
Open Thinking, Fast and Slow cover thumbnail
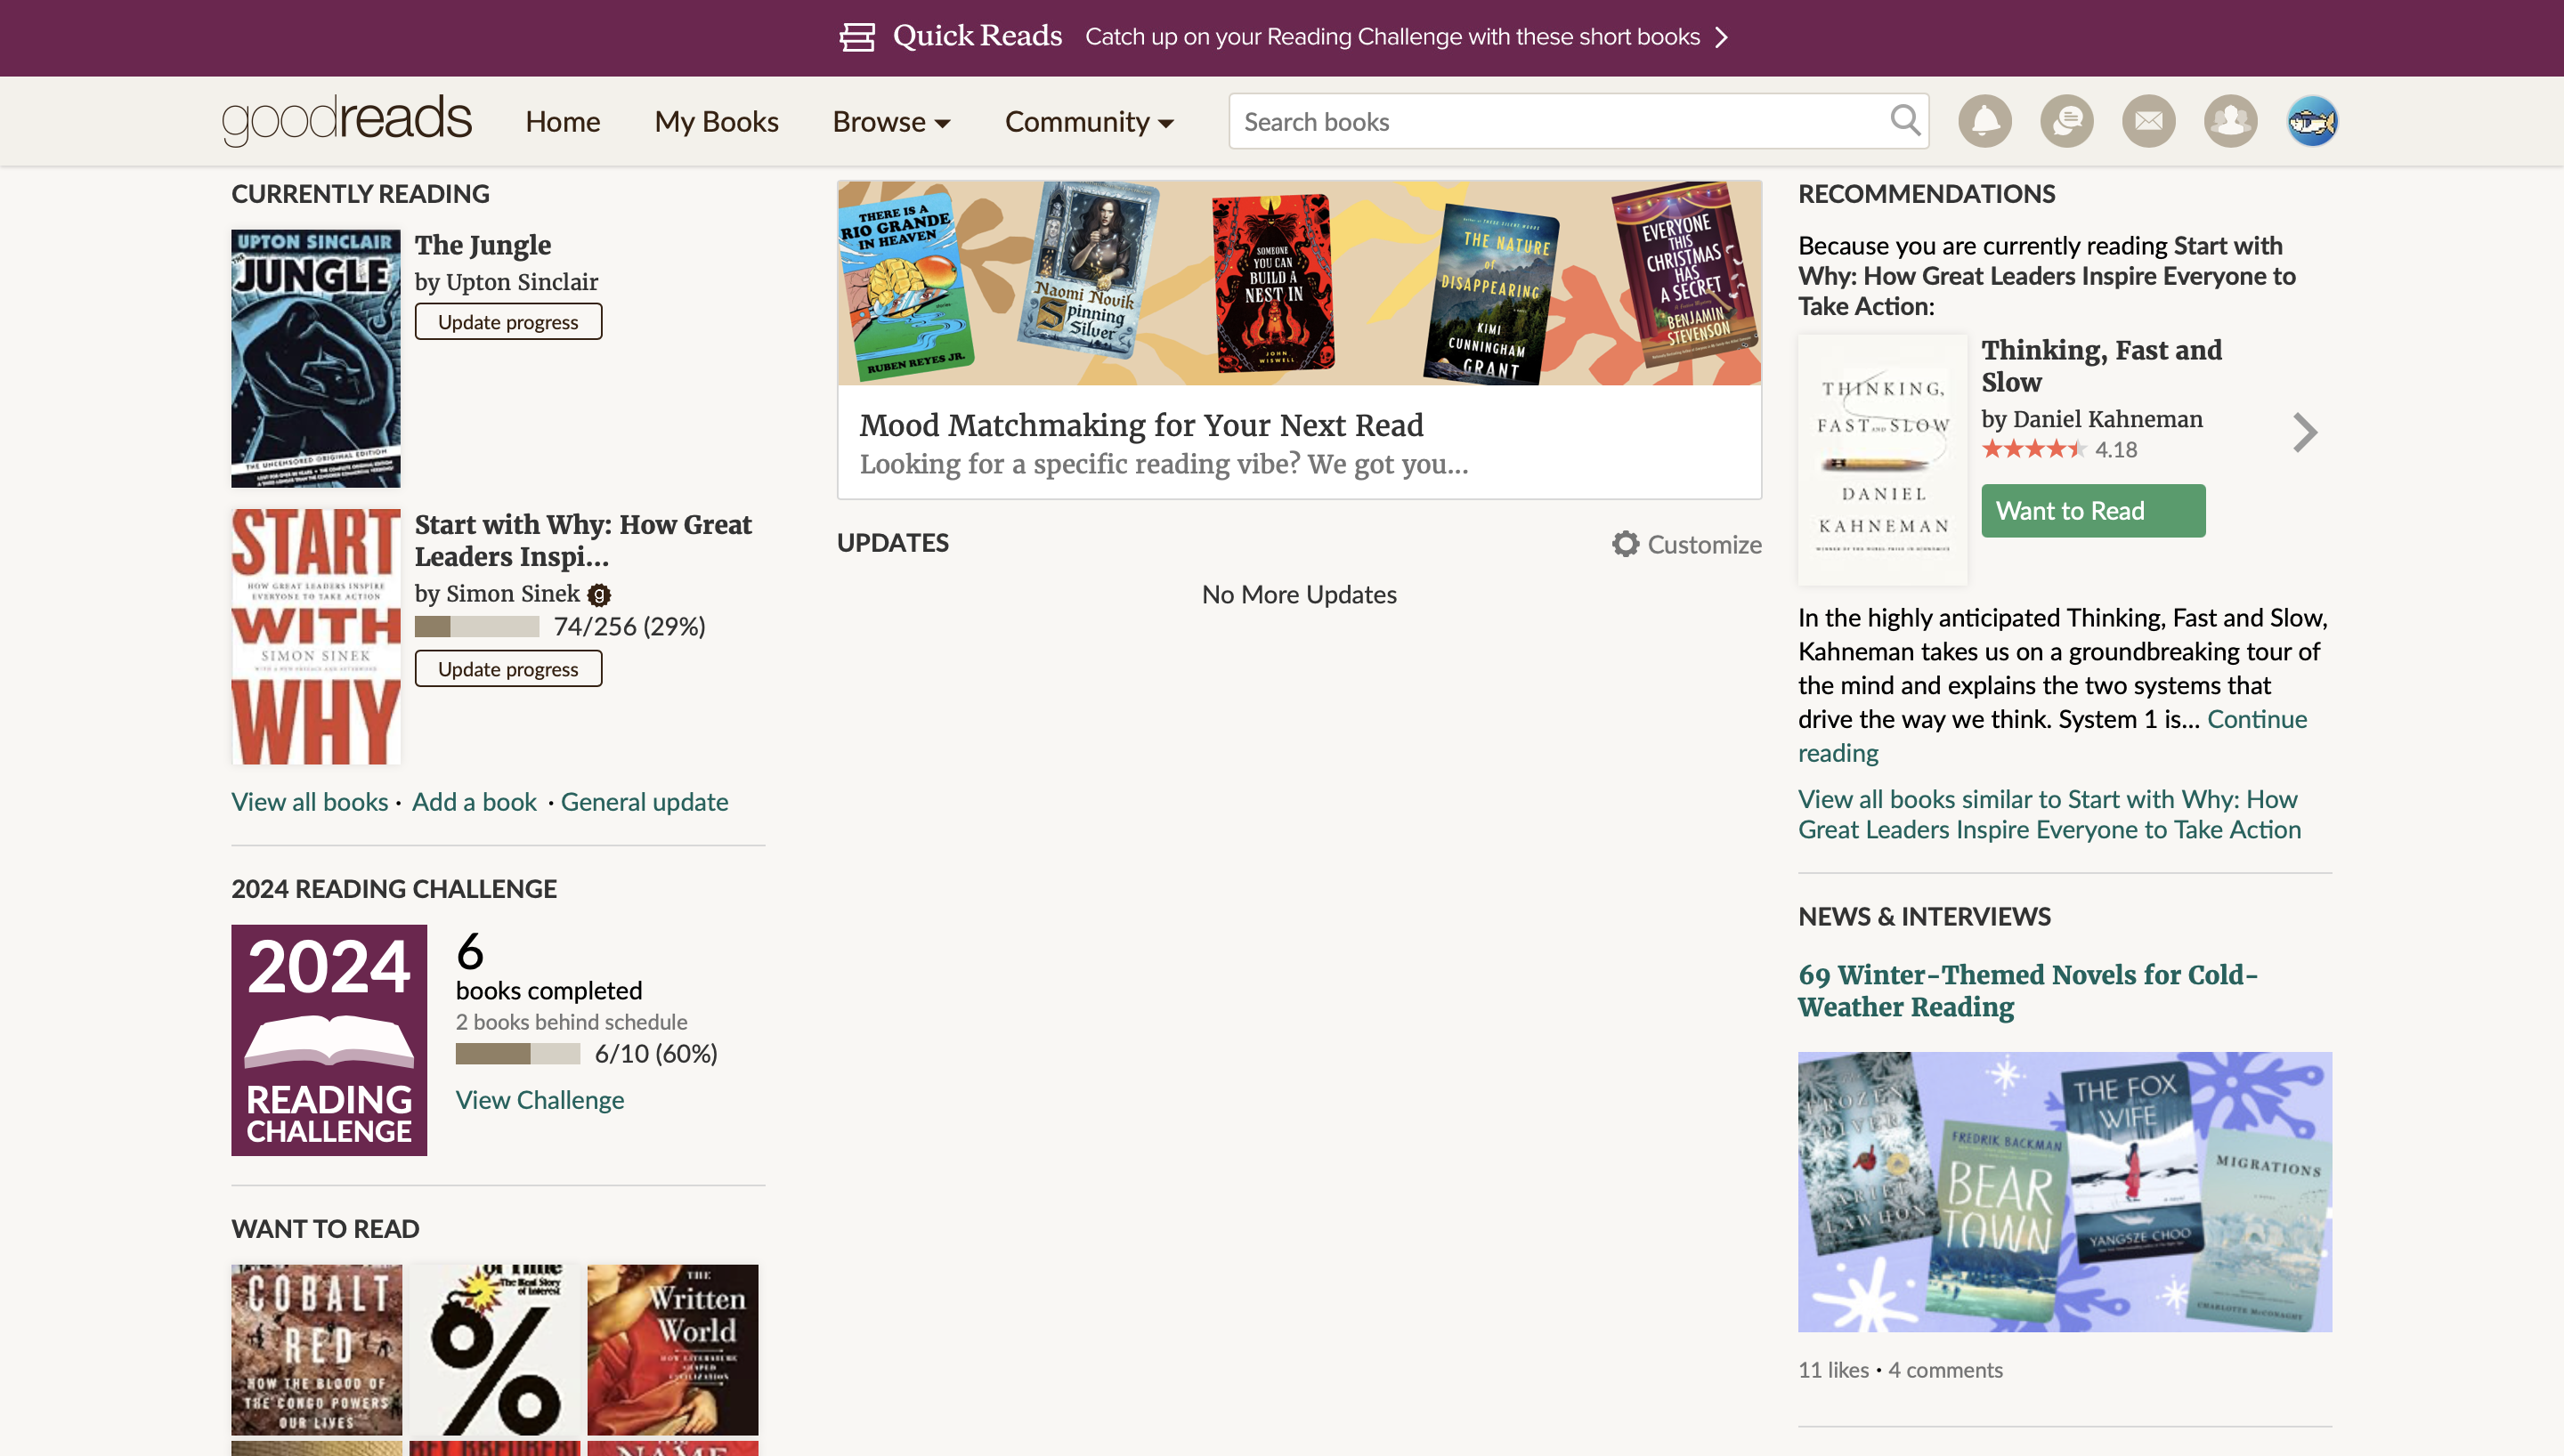[x=1882, y=461]
